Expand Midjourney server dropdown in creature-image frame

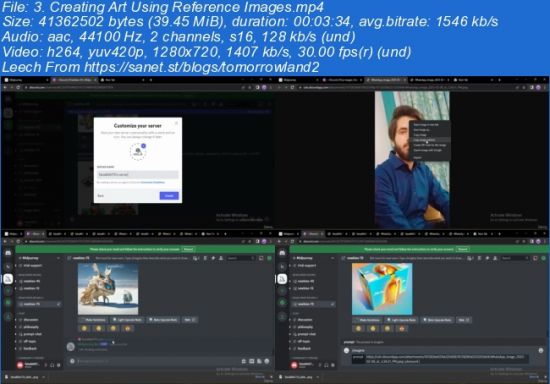pyautogui.click(x=58, y=258)
